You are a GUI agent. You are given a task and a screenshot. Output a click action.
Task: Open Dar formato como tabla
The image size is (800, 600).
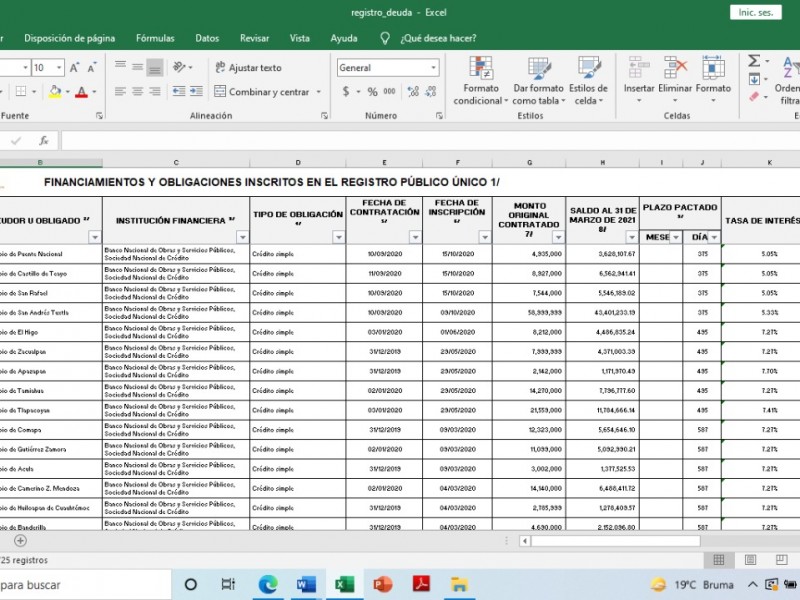(x=539, y=81)
